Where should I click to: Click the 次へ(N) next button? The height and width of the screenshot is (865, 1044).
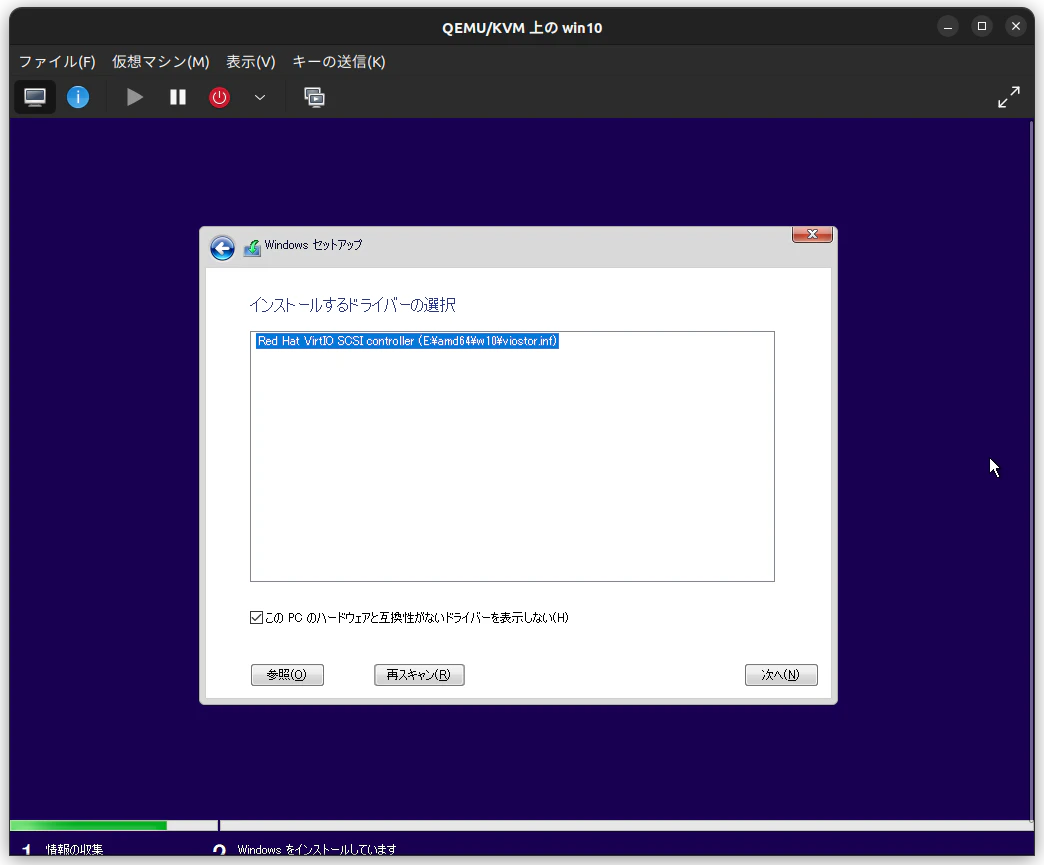coord(781,675)
